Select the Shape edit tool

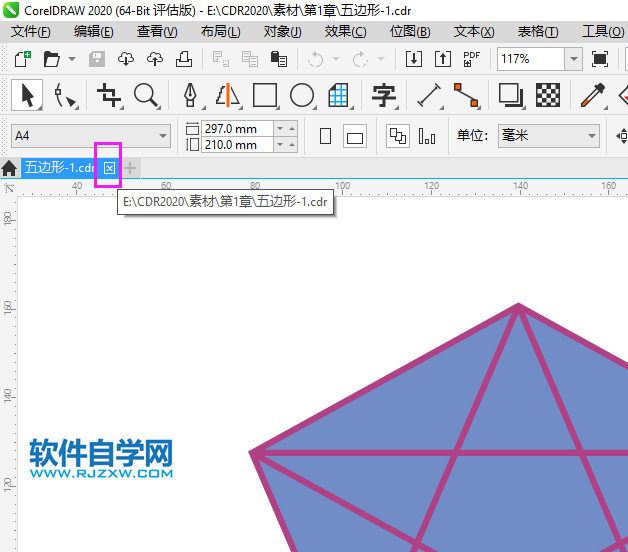click(66, 95)
